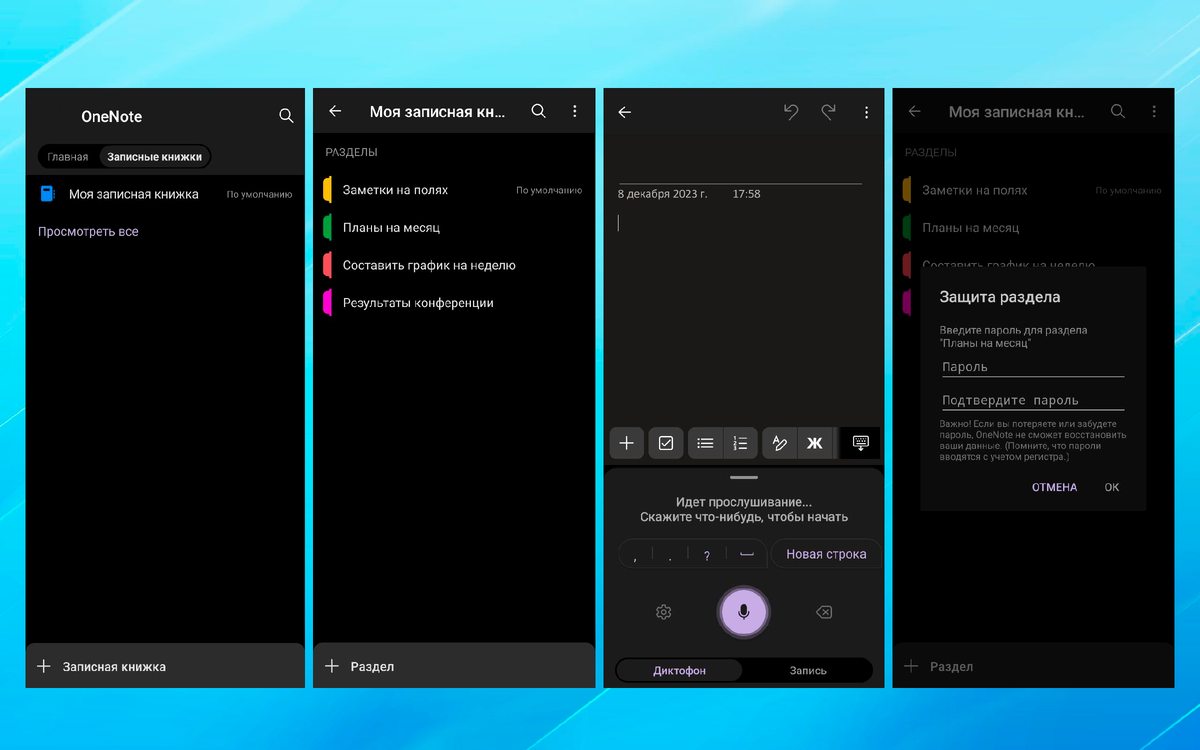Tap the Новая строка button
1200x750 pixels.
pos(826,554)
